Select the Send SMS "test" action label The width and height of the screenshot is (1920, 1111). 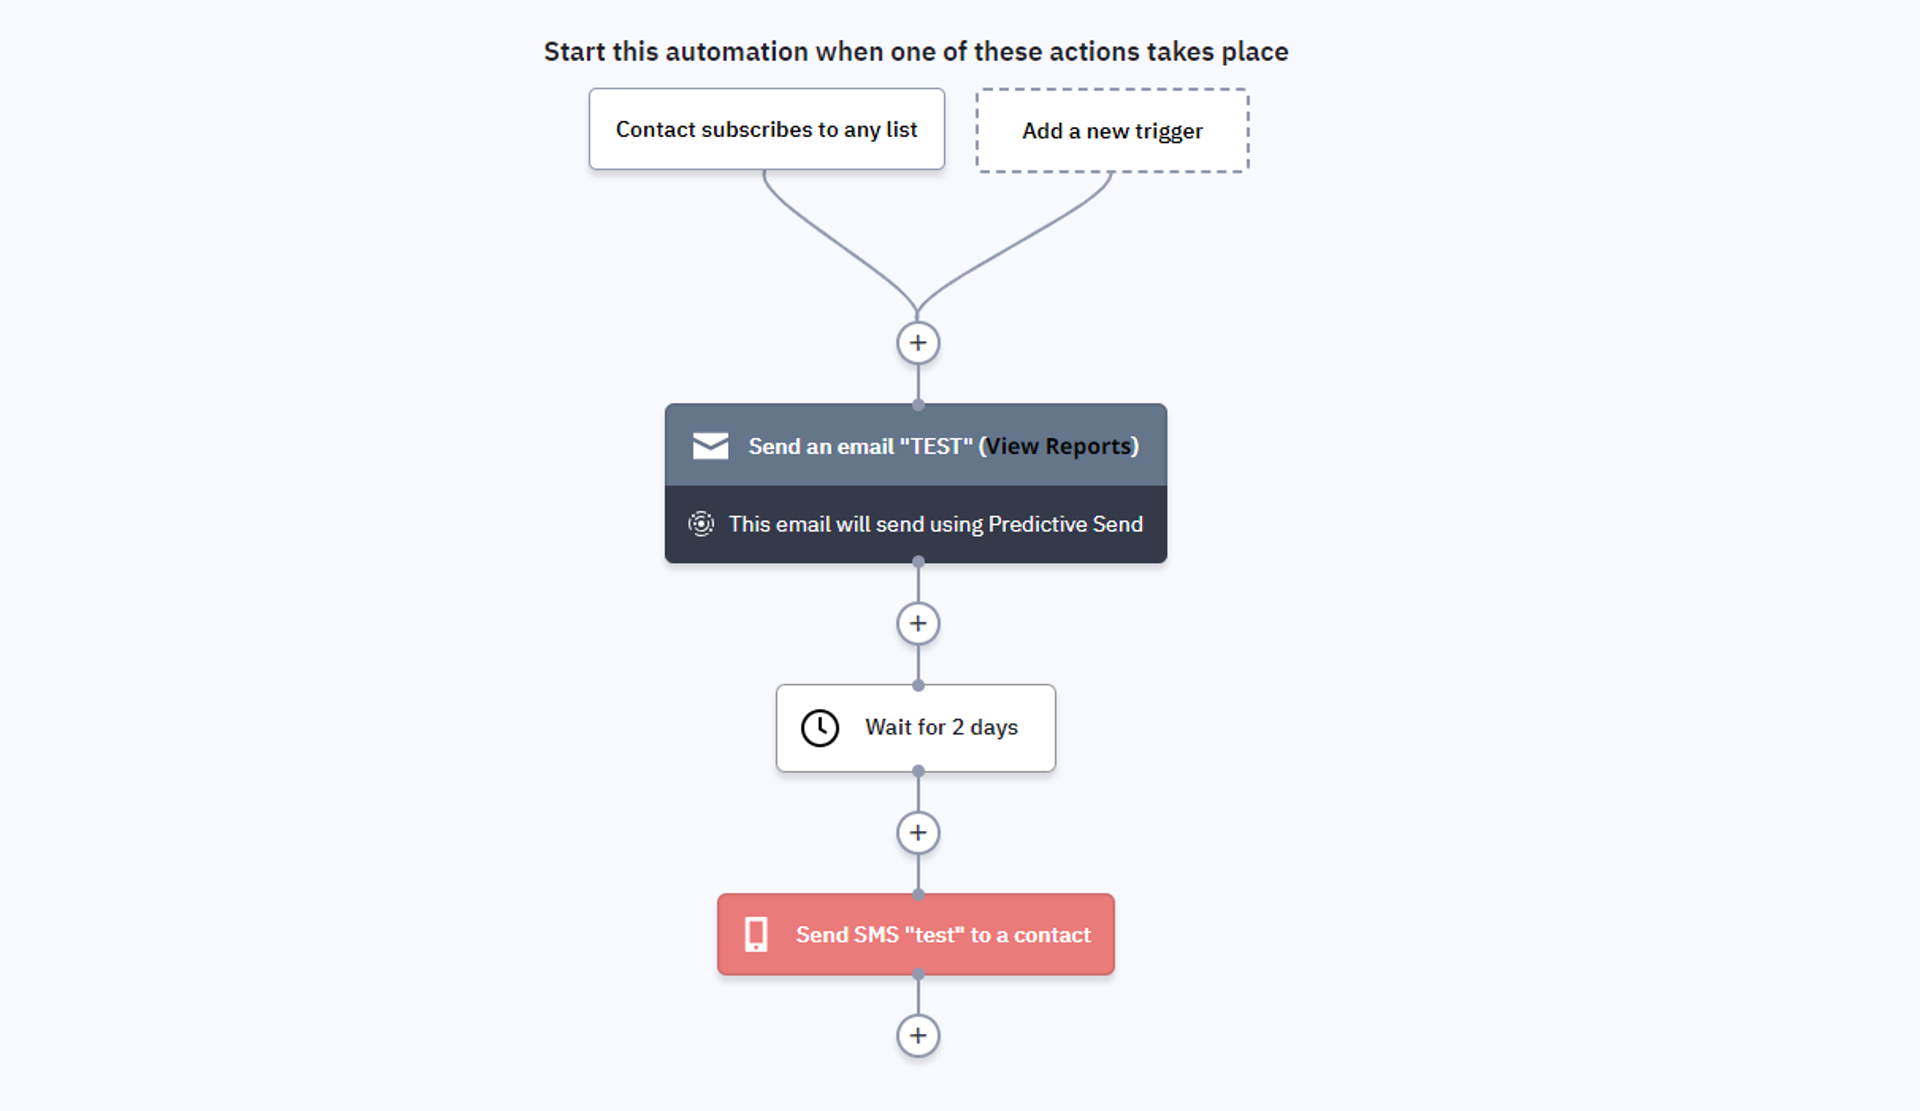pyautogui.click(x=942, y=935)
